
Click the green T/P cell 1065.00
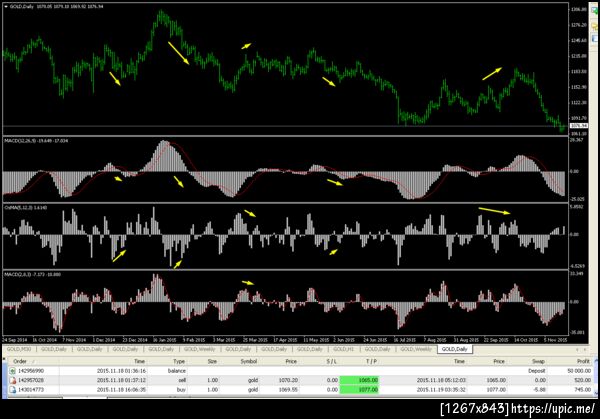[359, 380]
